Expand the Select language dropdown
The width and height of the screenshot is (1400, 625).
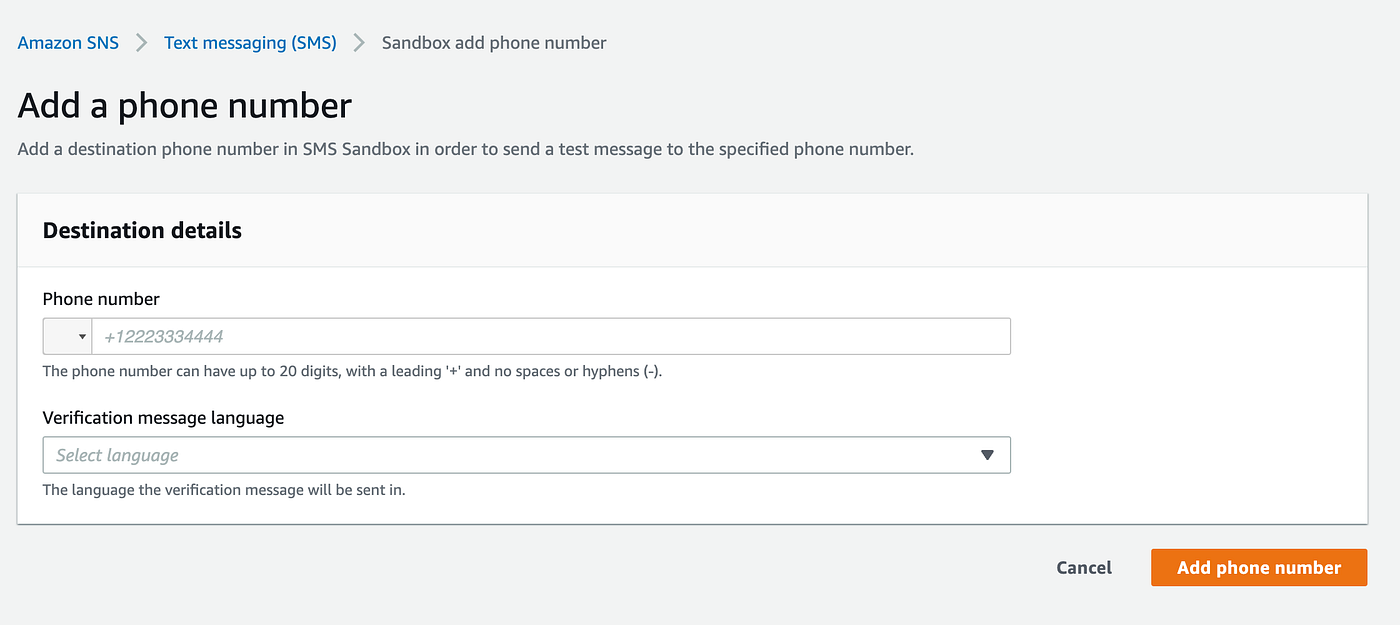pos(526,455)
